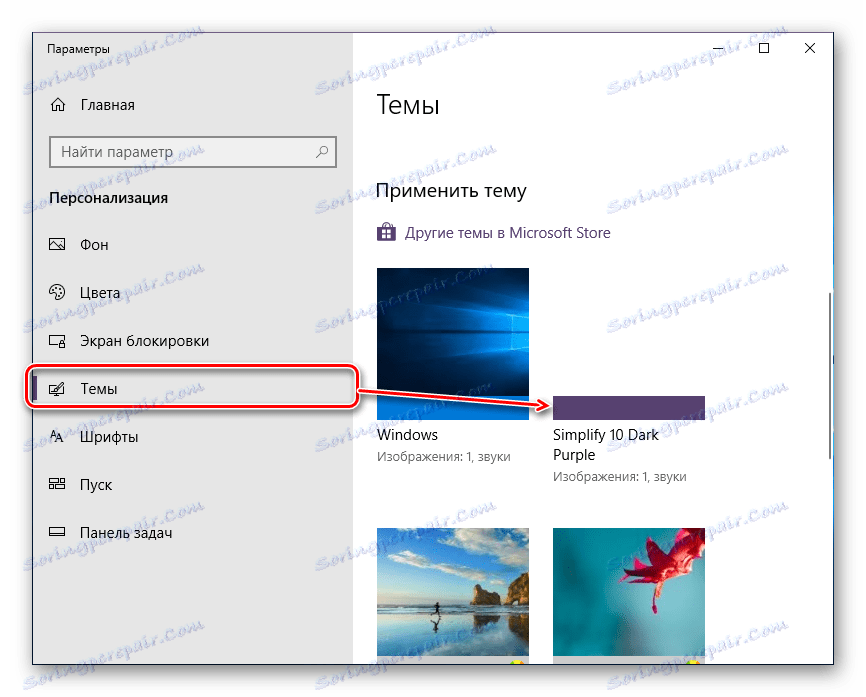Image resolution: width=866 pixels, height=697 pixels.
Task: Click the Цвета palette icon
Action: coord(59,293)
